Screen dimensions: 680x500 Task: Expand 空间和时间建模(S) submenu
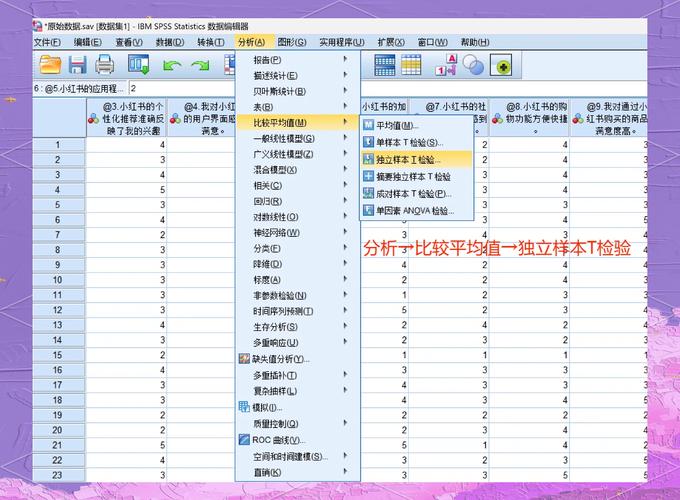pyautogui.click(x=298, y=456)
